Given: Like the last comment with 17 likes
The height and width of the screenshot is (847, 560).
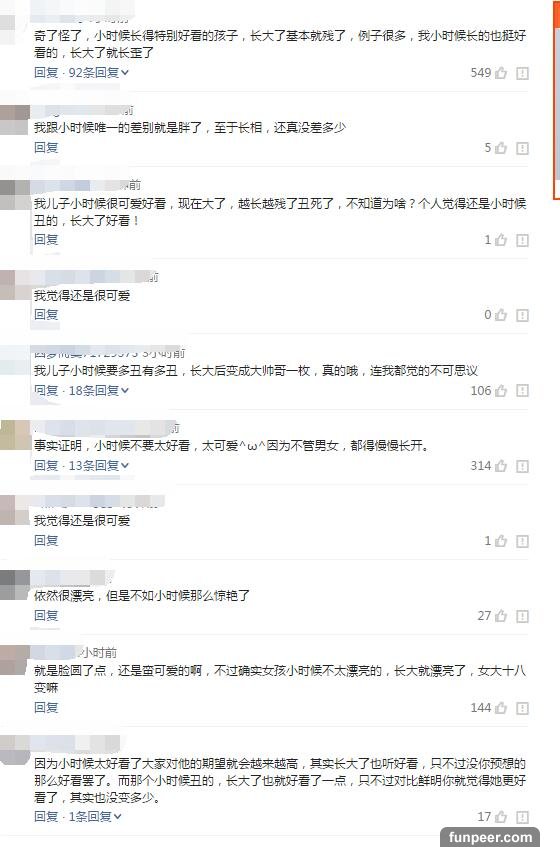Looking at the screenshot, I should tap(501, 816).
